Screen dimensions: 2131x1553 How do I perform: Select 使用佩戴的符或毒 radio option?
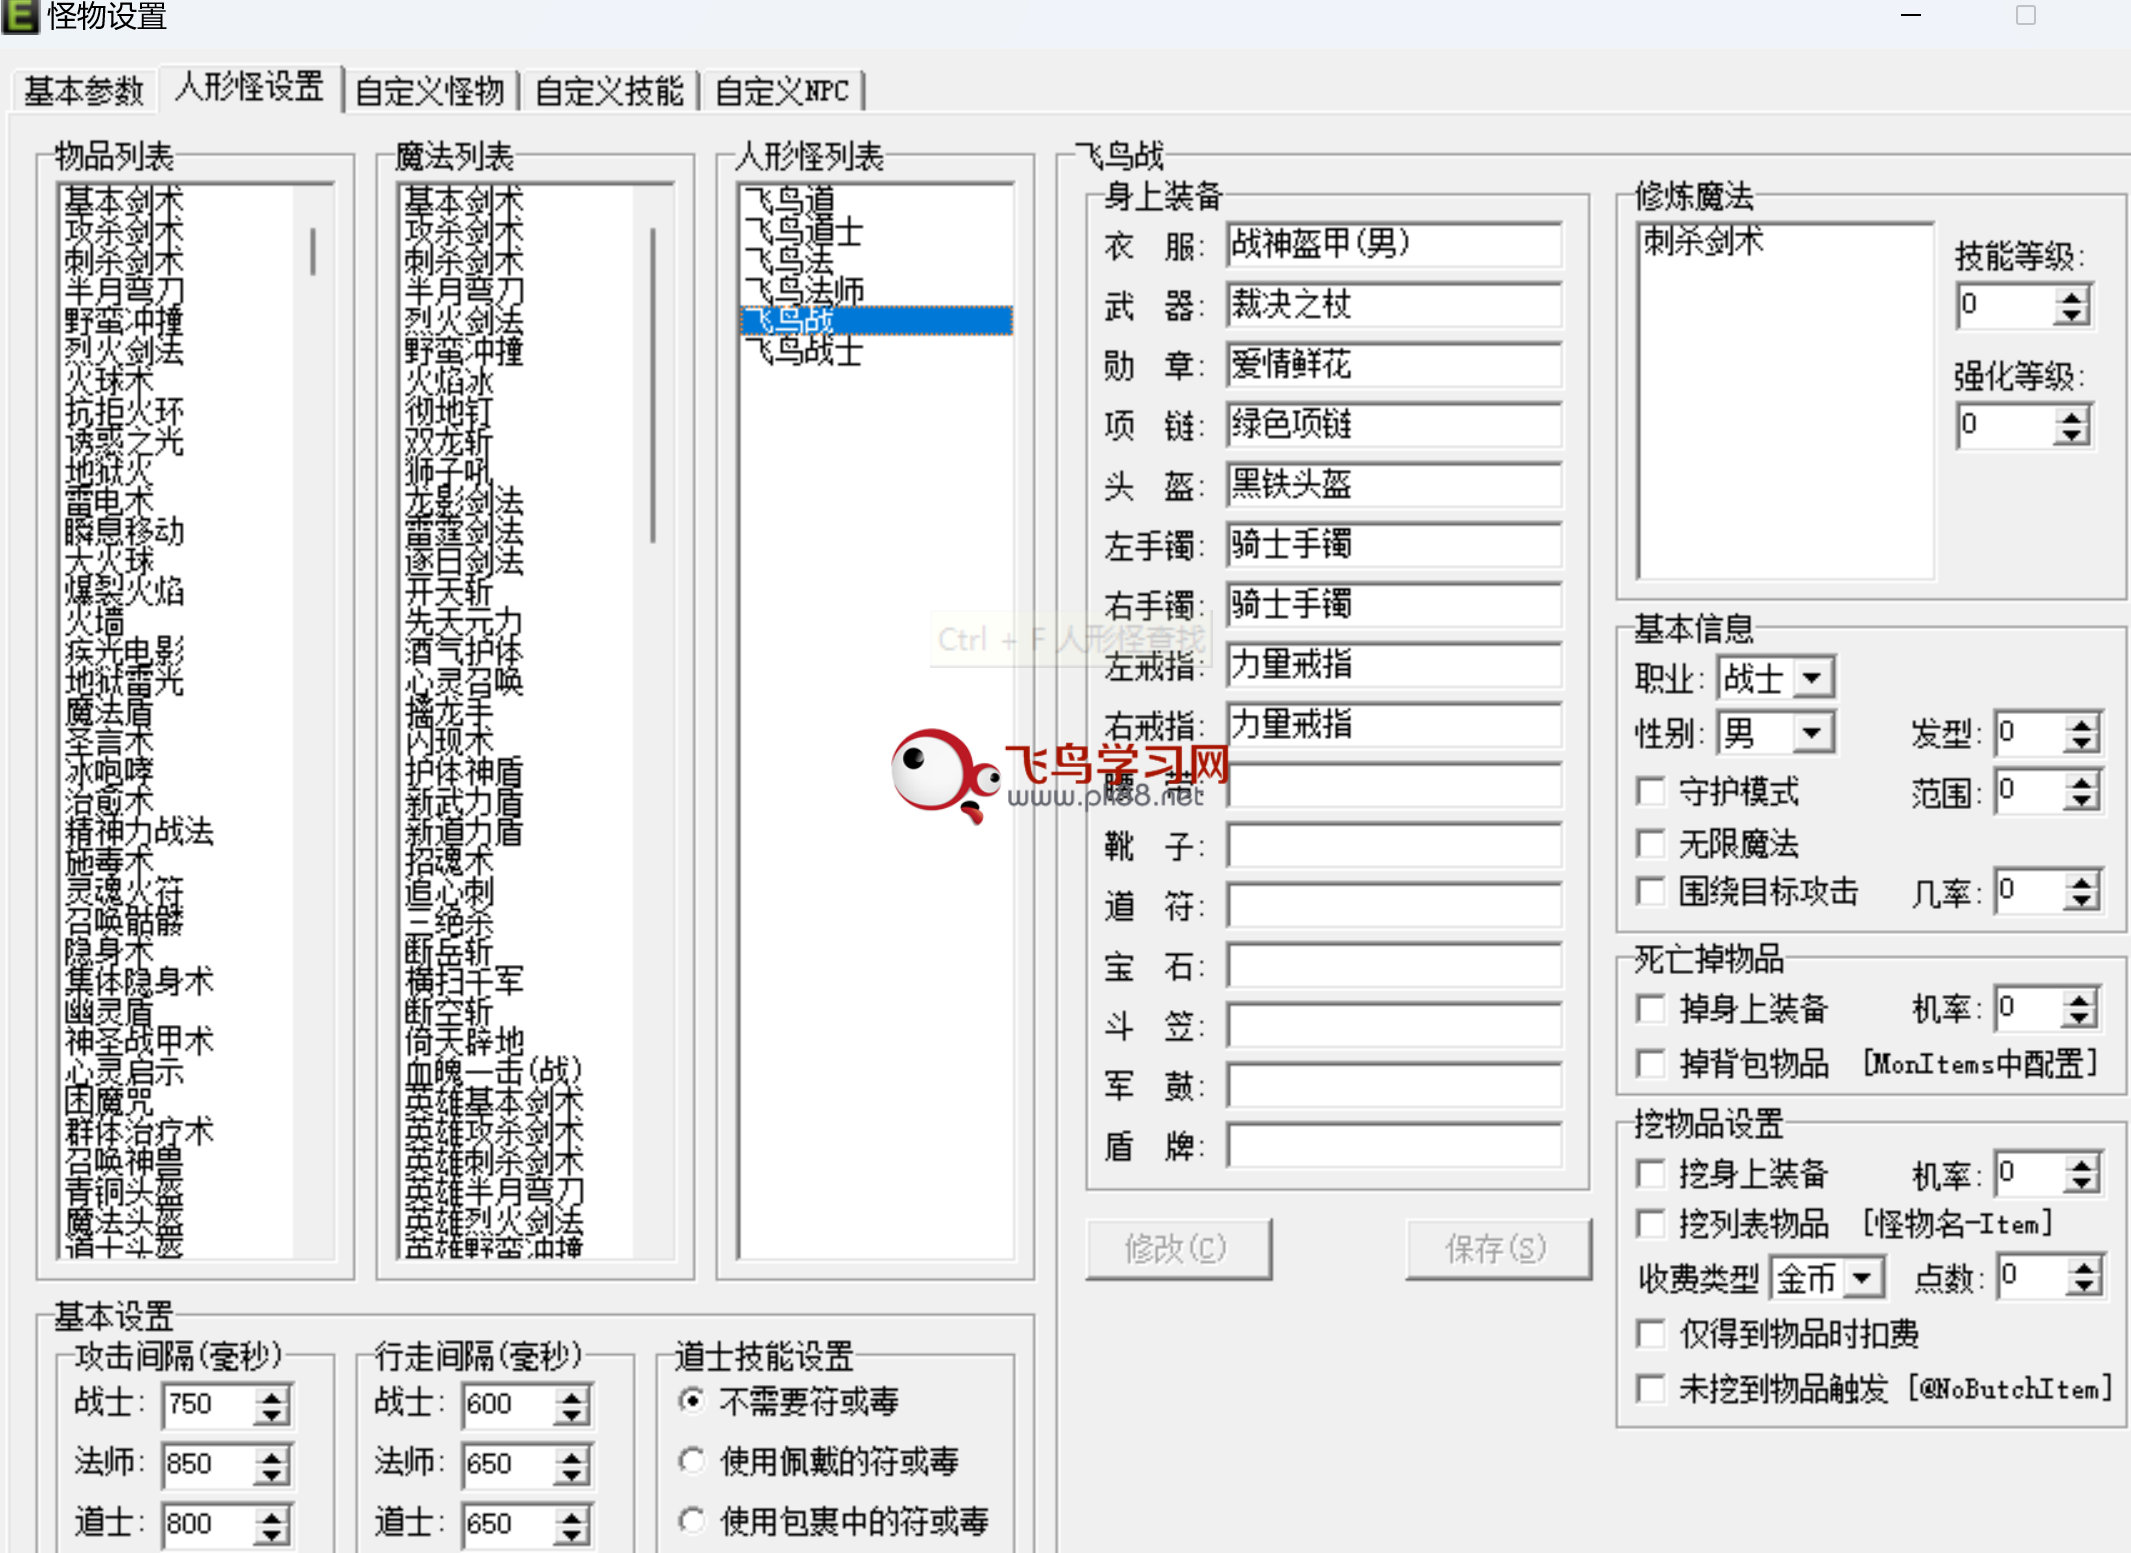pyautogui.click(x=692, y=1461)
